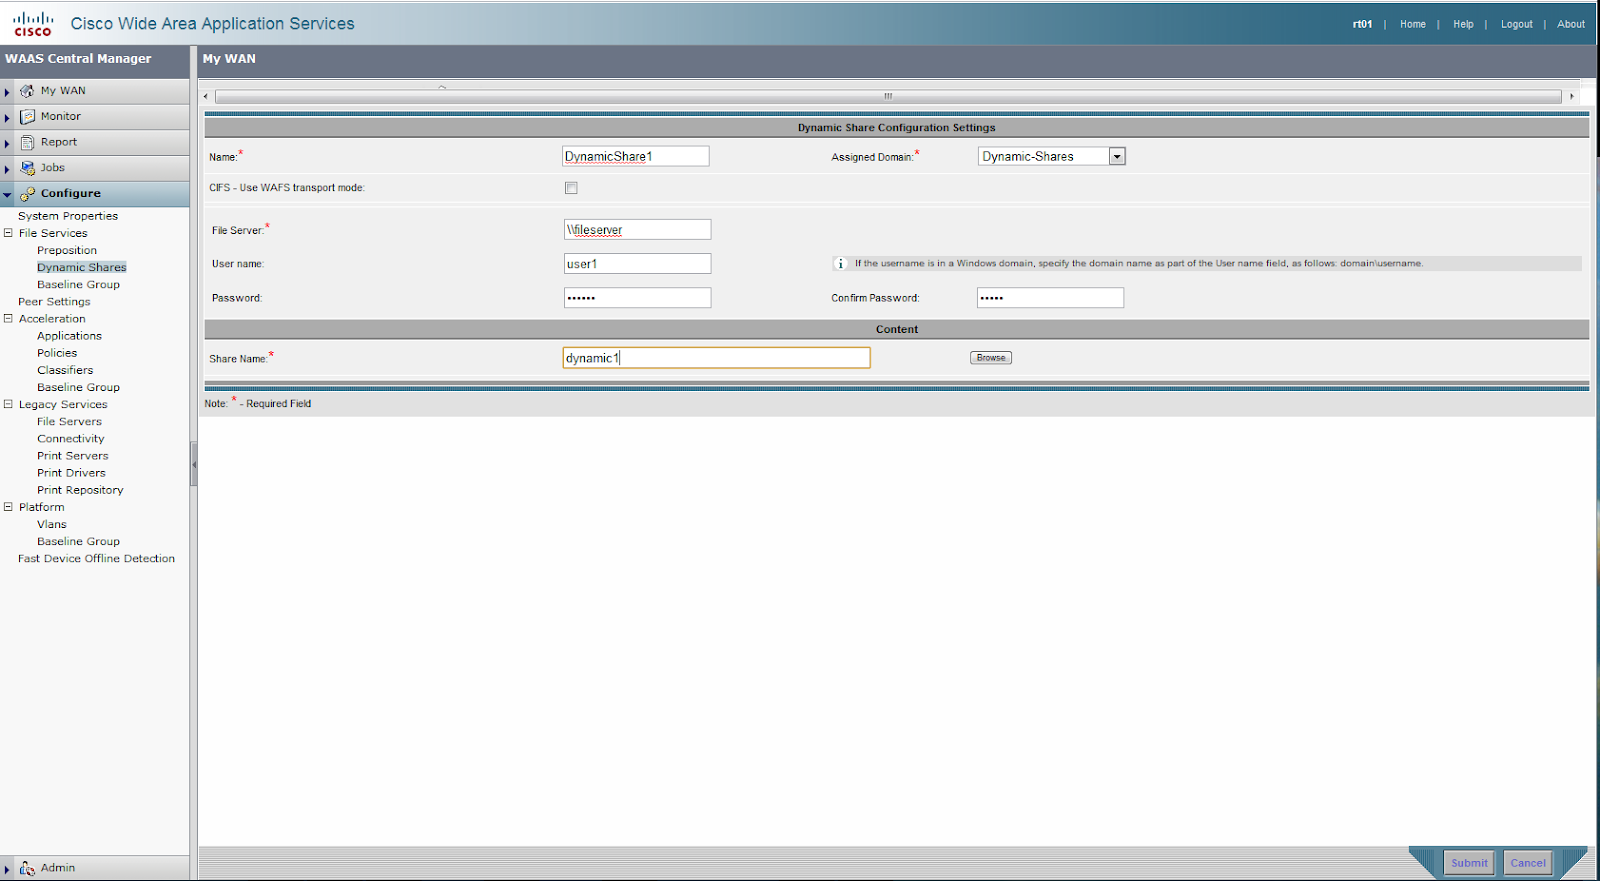Click the horizontal scrollbar right arrow

point(1572,97)
